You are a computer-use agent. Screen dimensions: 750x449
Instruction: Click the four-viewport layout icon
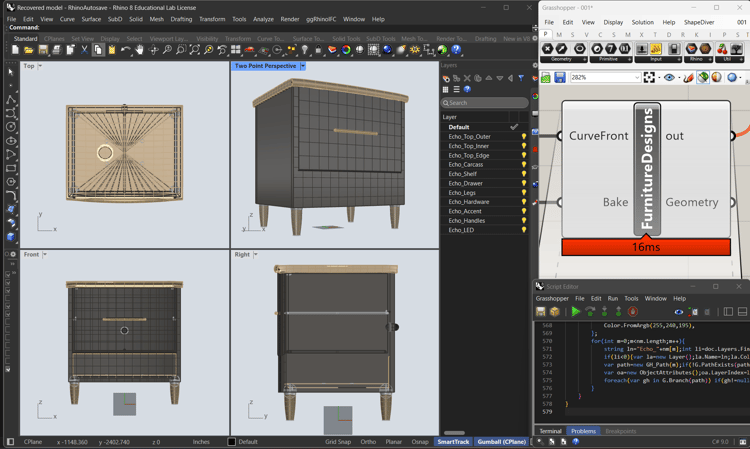pos(235,50)
